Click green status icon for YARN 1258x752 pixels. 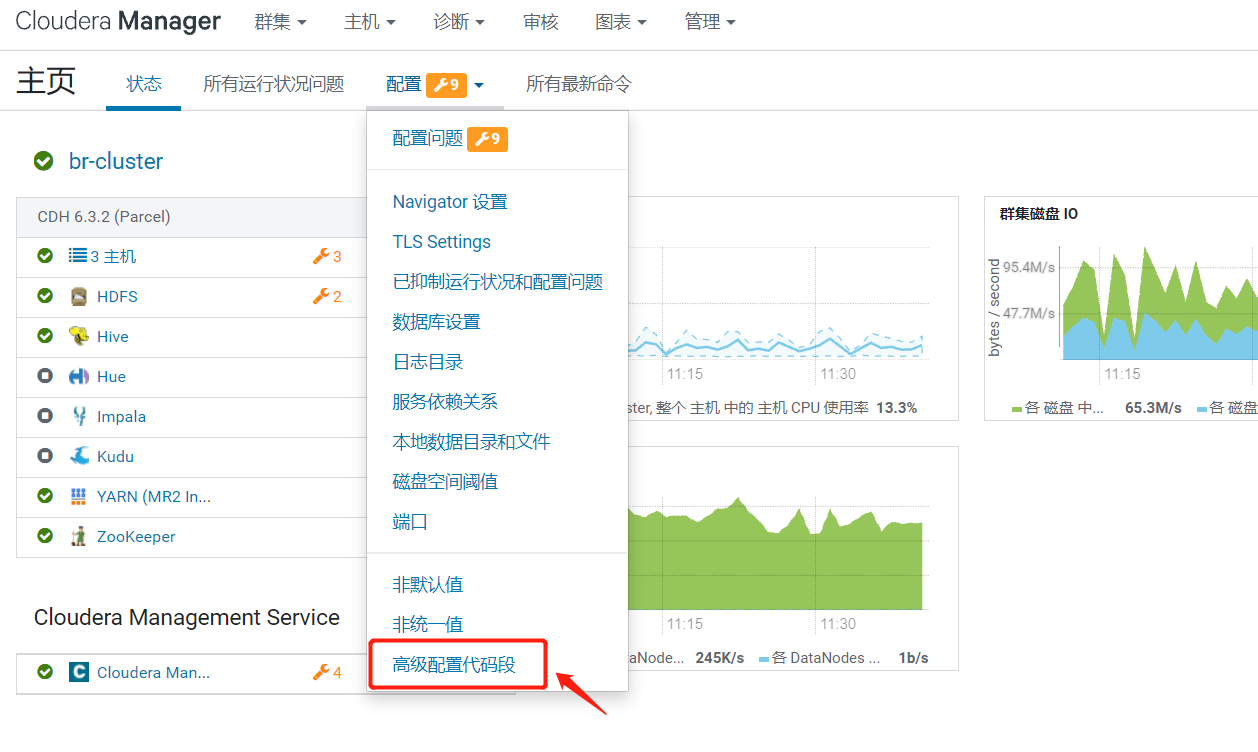click(45, 496)
